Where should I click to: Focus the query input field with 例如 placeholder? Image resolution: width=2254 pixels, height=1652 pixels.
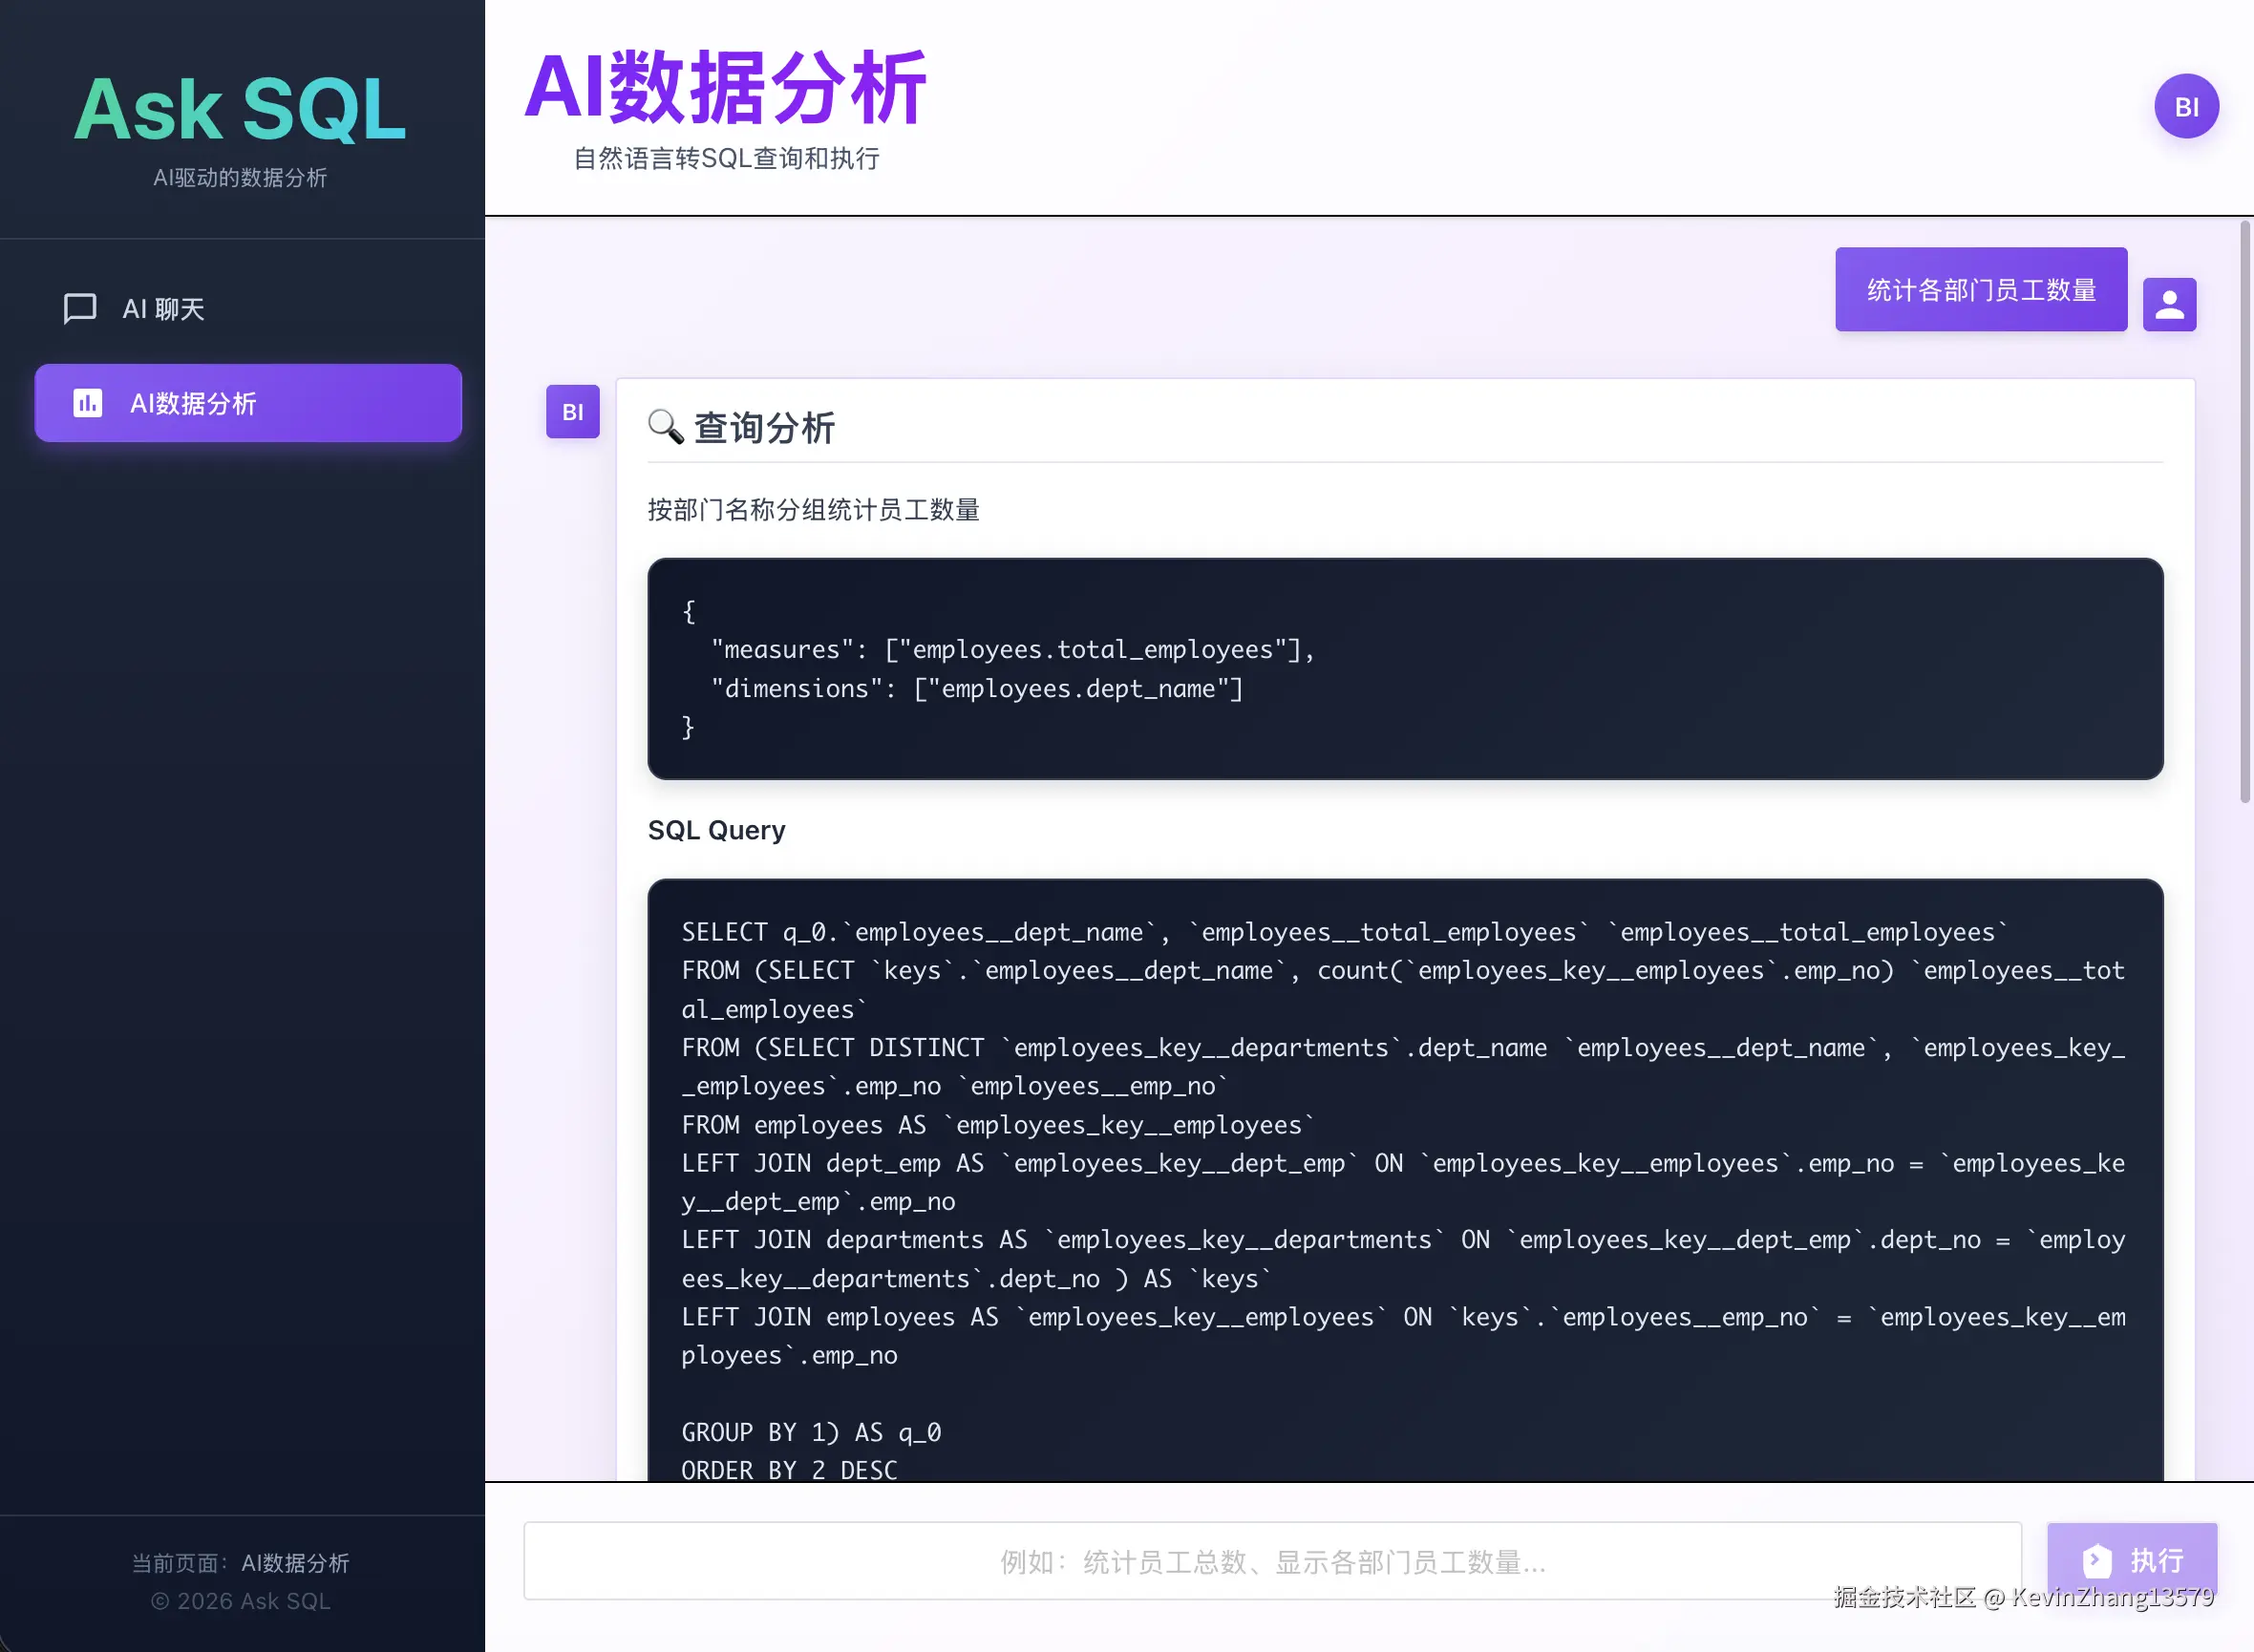point(1272,1560)
